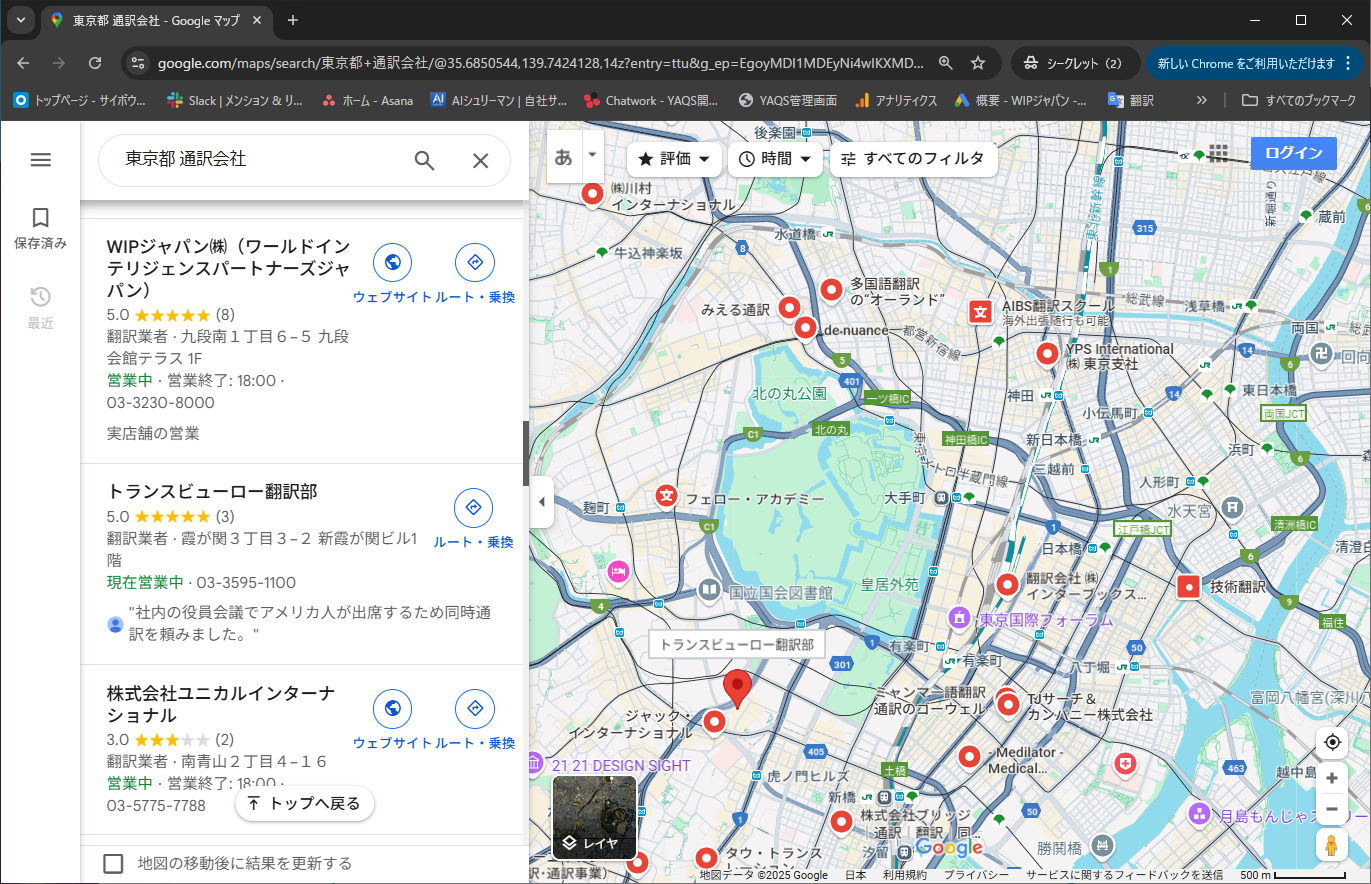This screenshot has height=884, width=1371.
Task: Click the 東京都 通訳会社 search input field
Action: tap(260, 160)
